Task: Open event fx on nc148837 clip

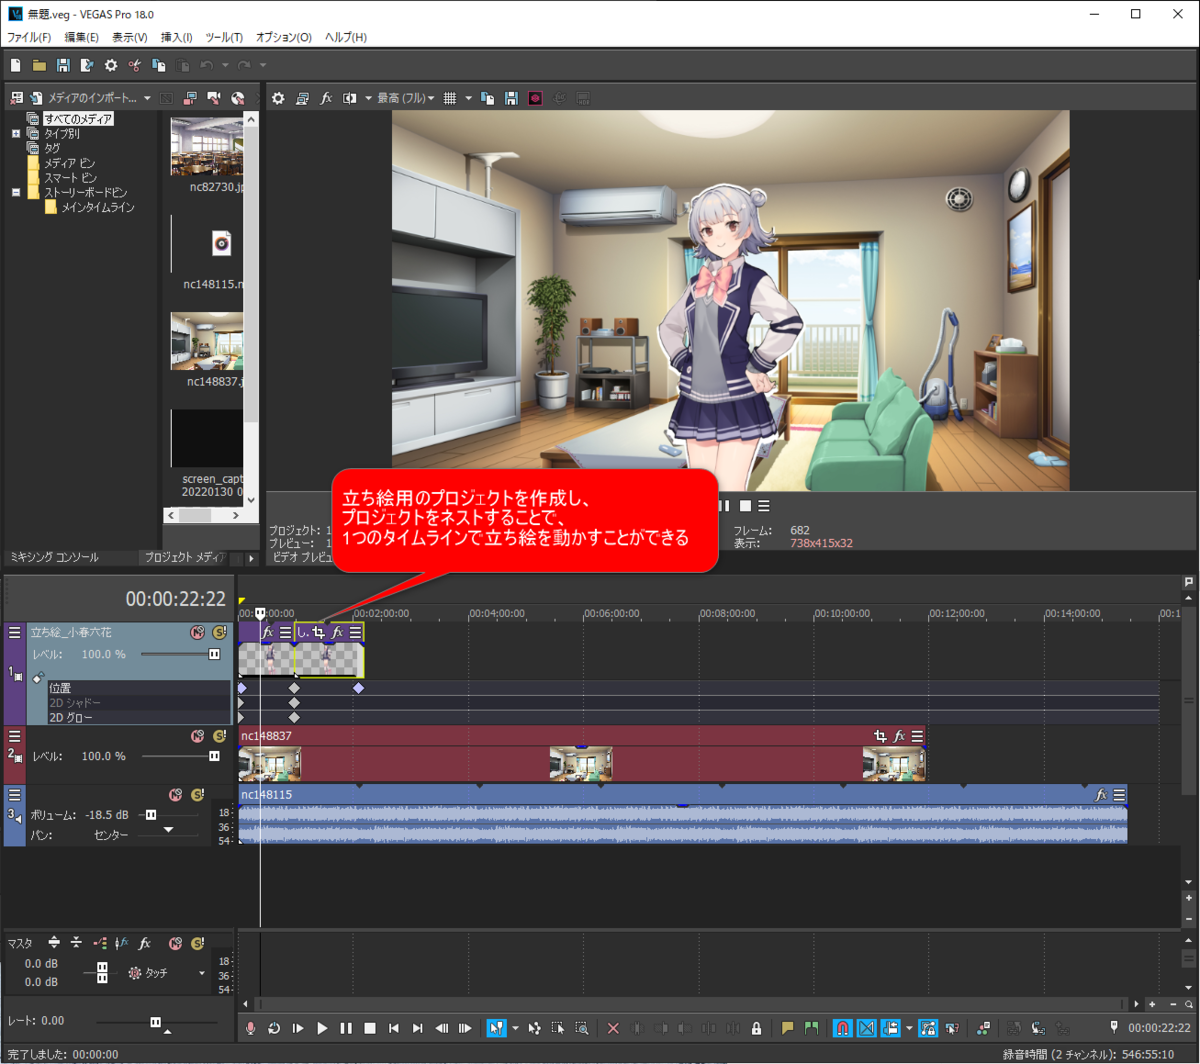Action: click(899, 736)
